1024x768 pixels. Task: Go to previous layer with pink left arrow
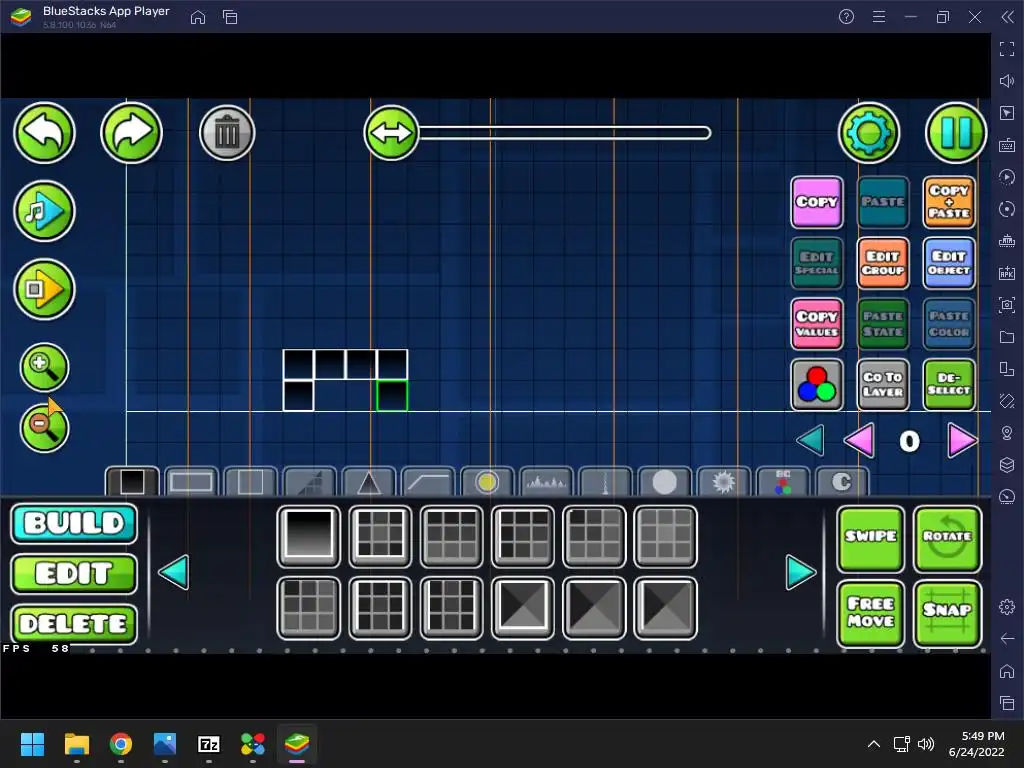click(859, 441)
